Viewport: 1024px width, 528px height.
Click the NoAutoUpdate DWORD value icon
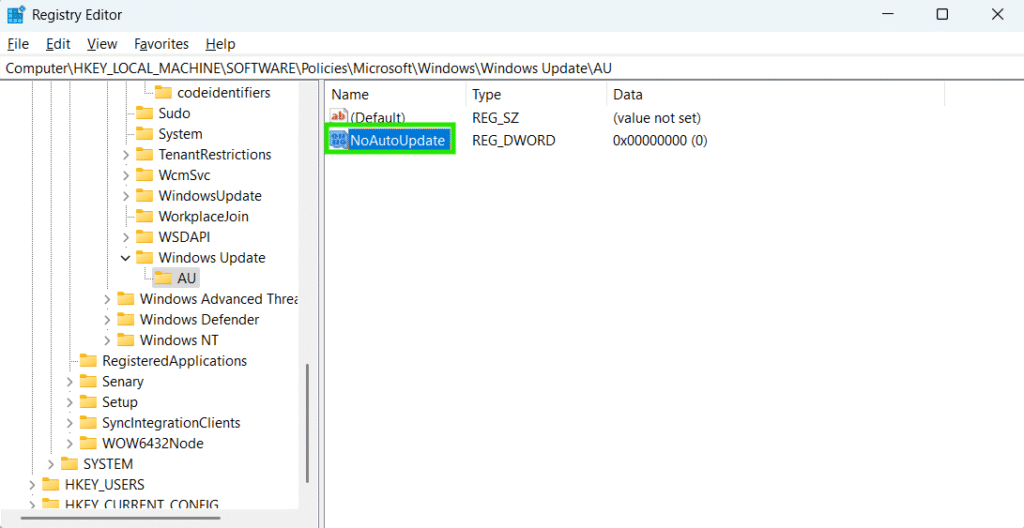pos(338,141)
